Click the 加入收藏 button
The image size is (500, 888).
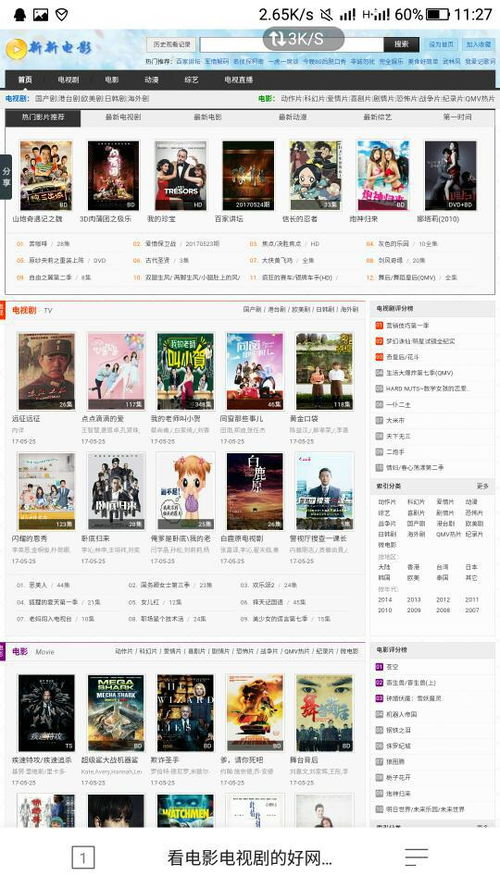point(478,44)
